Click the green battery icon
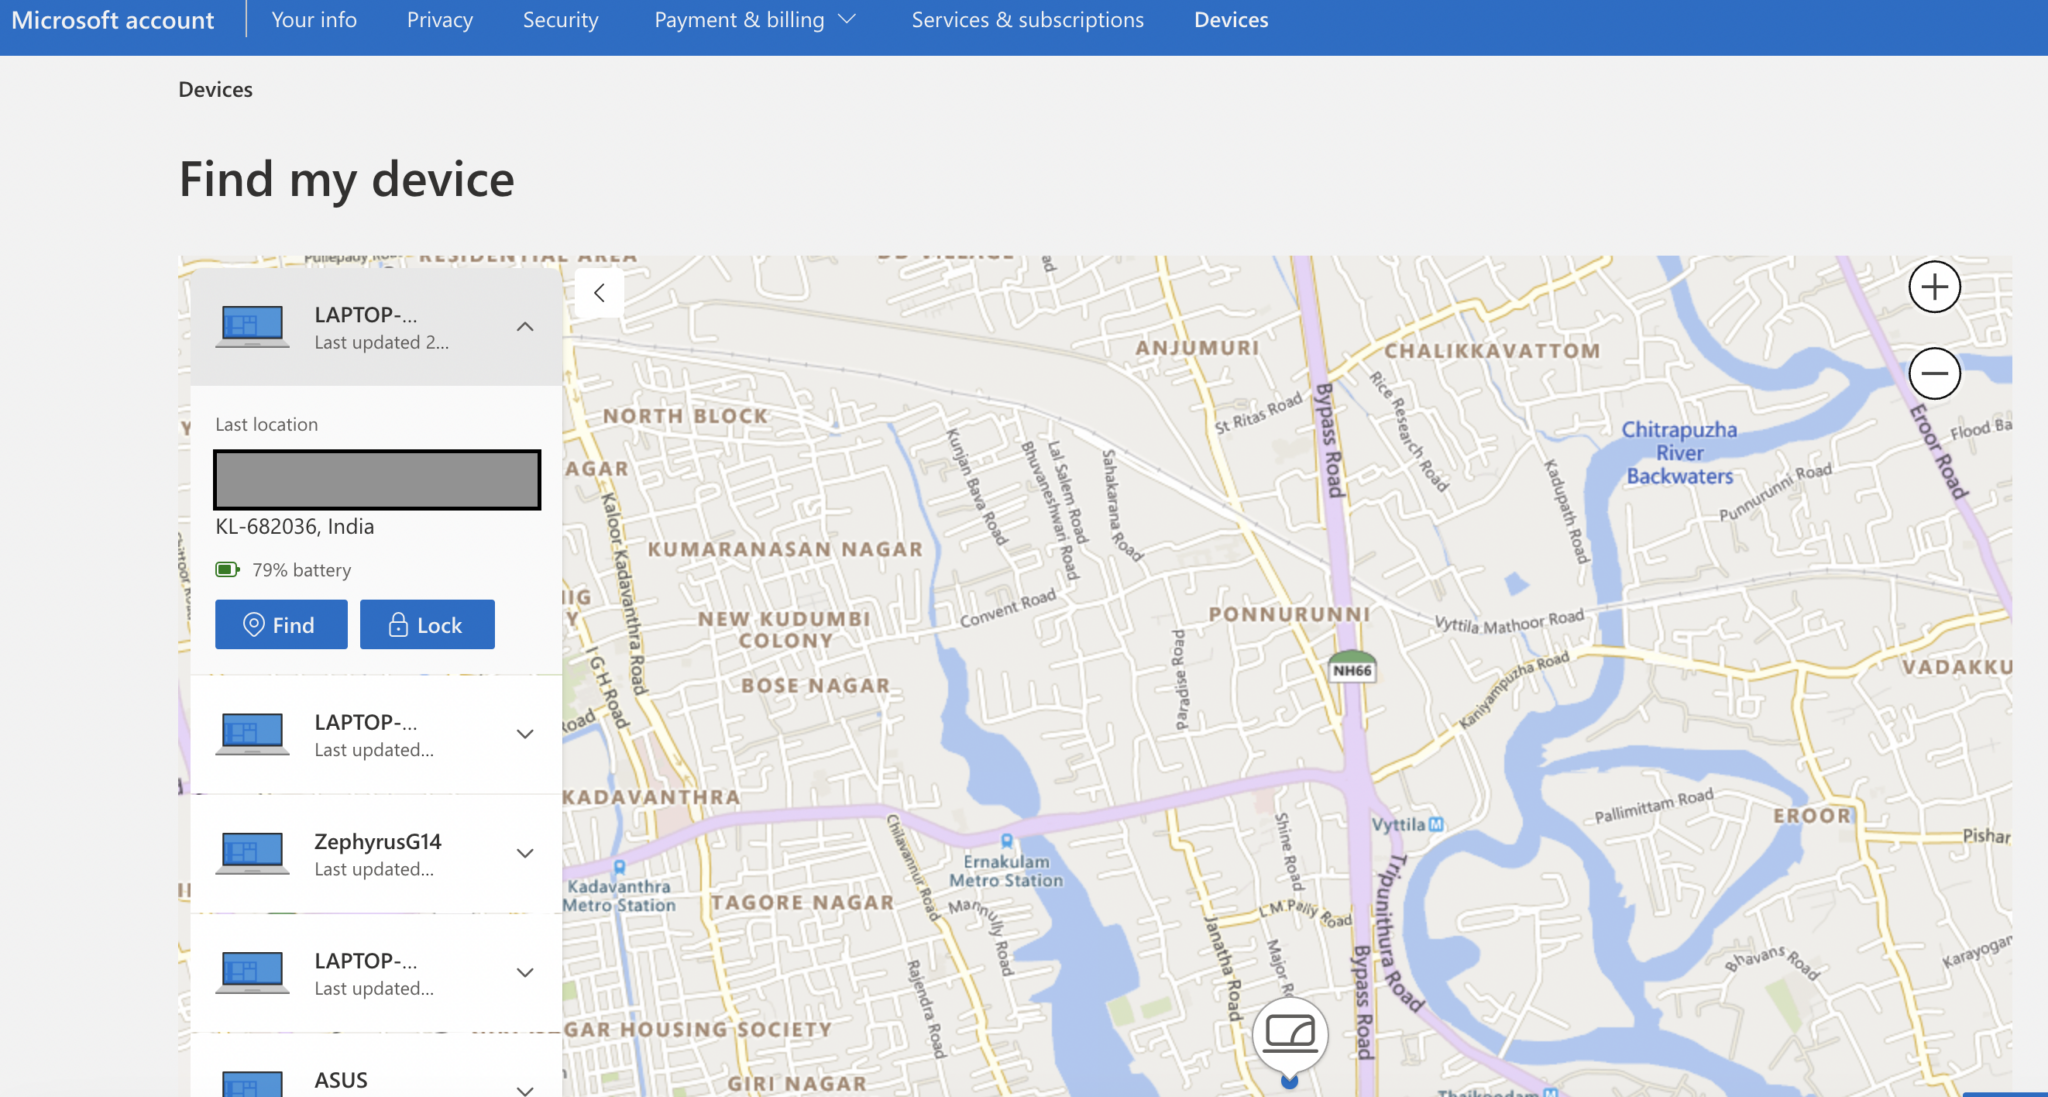This screenshot has width=2048, height=1097. coord(228,569)
